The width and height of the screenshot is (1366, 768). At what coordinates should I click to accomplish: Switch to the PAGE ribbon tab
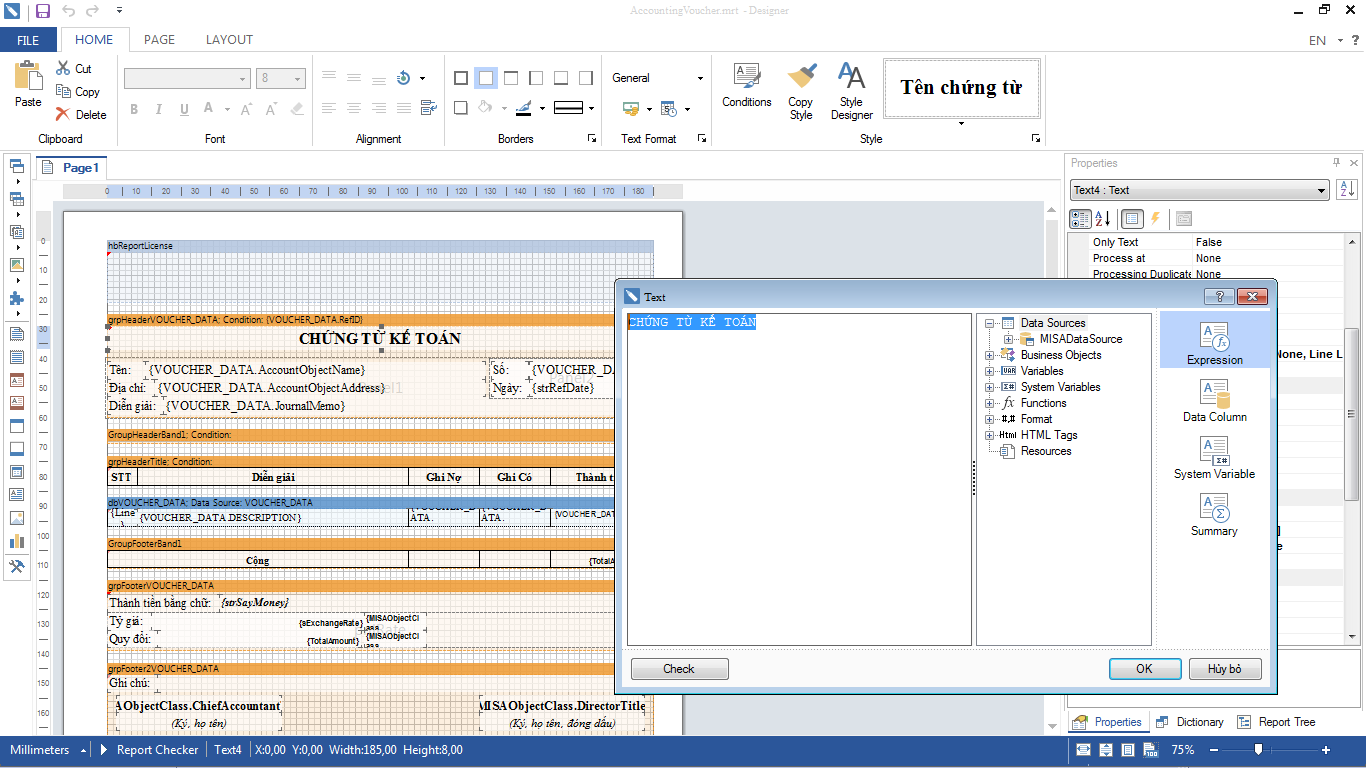coord(159,40)
